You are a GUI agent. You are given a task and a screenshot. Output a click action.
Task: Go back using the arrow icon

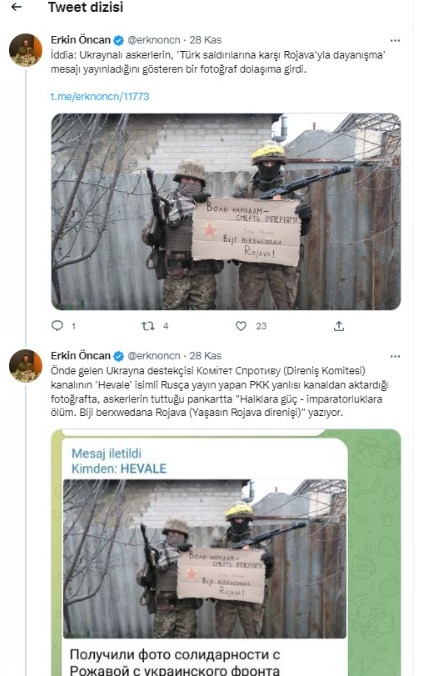pos(16,7)
